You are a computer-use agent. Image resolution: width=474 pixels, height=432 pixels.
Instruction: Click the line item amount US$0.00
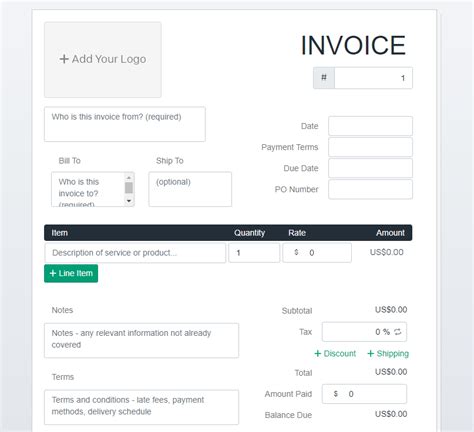387,252
